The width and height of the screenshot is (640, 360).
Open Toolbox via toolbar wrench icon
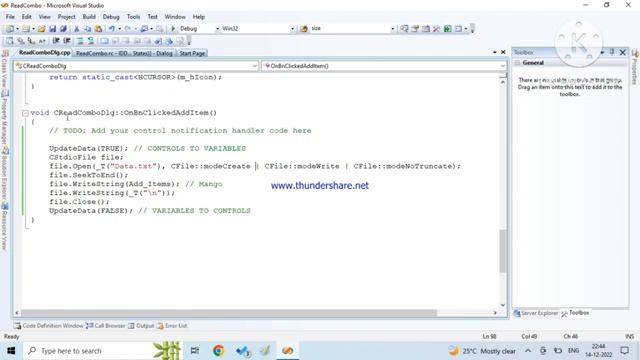pos(437,29)
